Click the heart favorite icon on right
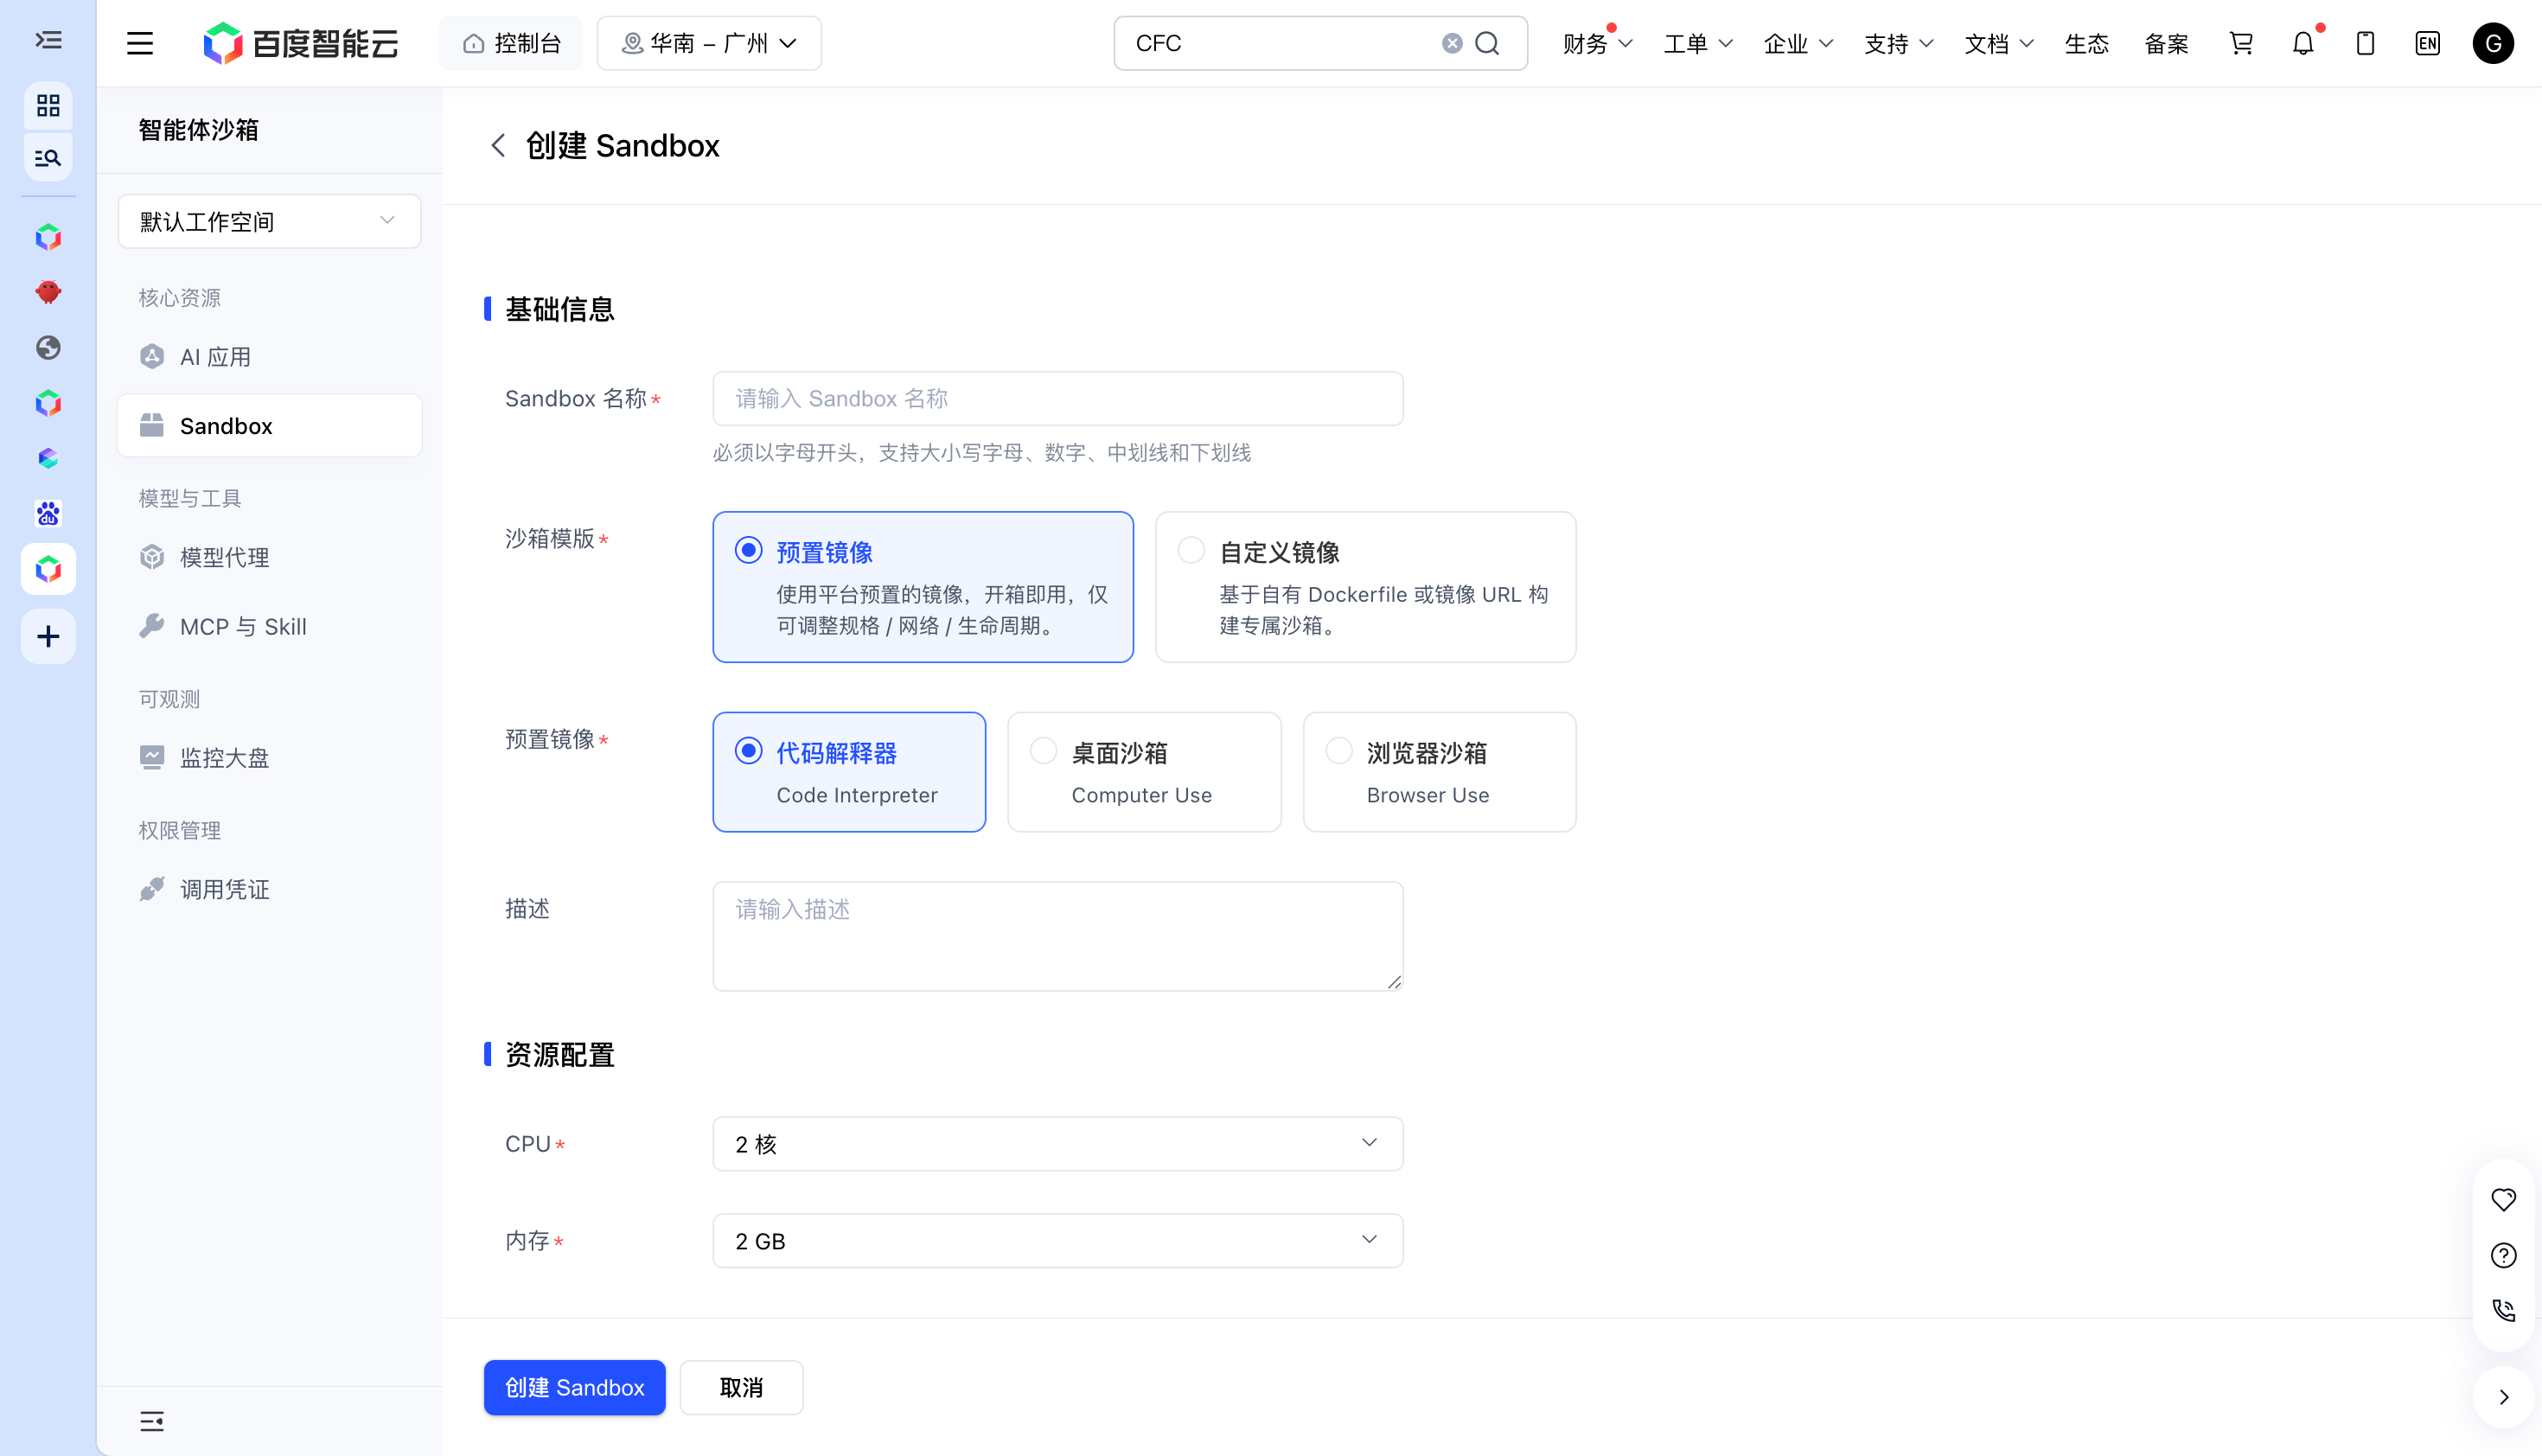This screenshot has width=2542, height=1456. 2503,1199
